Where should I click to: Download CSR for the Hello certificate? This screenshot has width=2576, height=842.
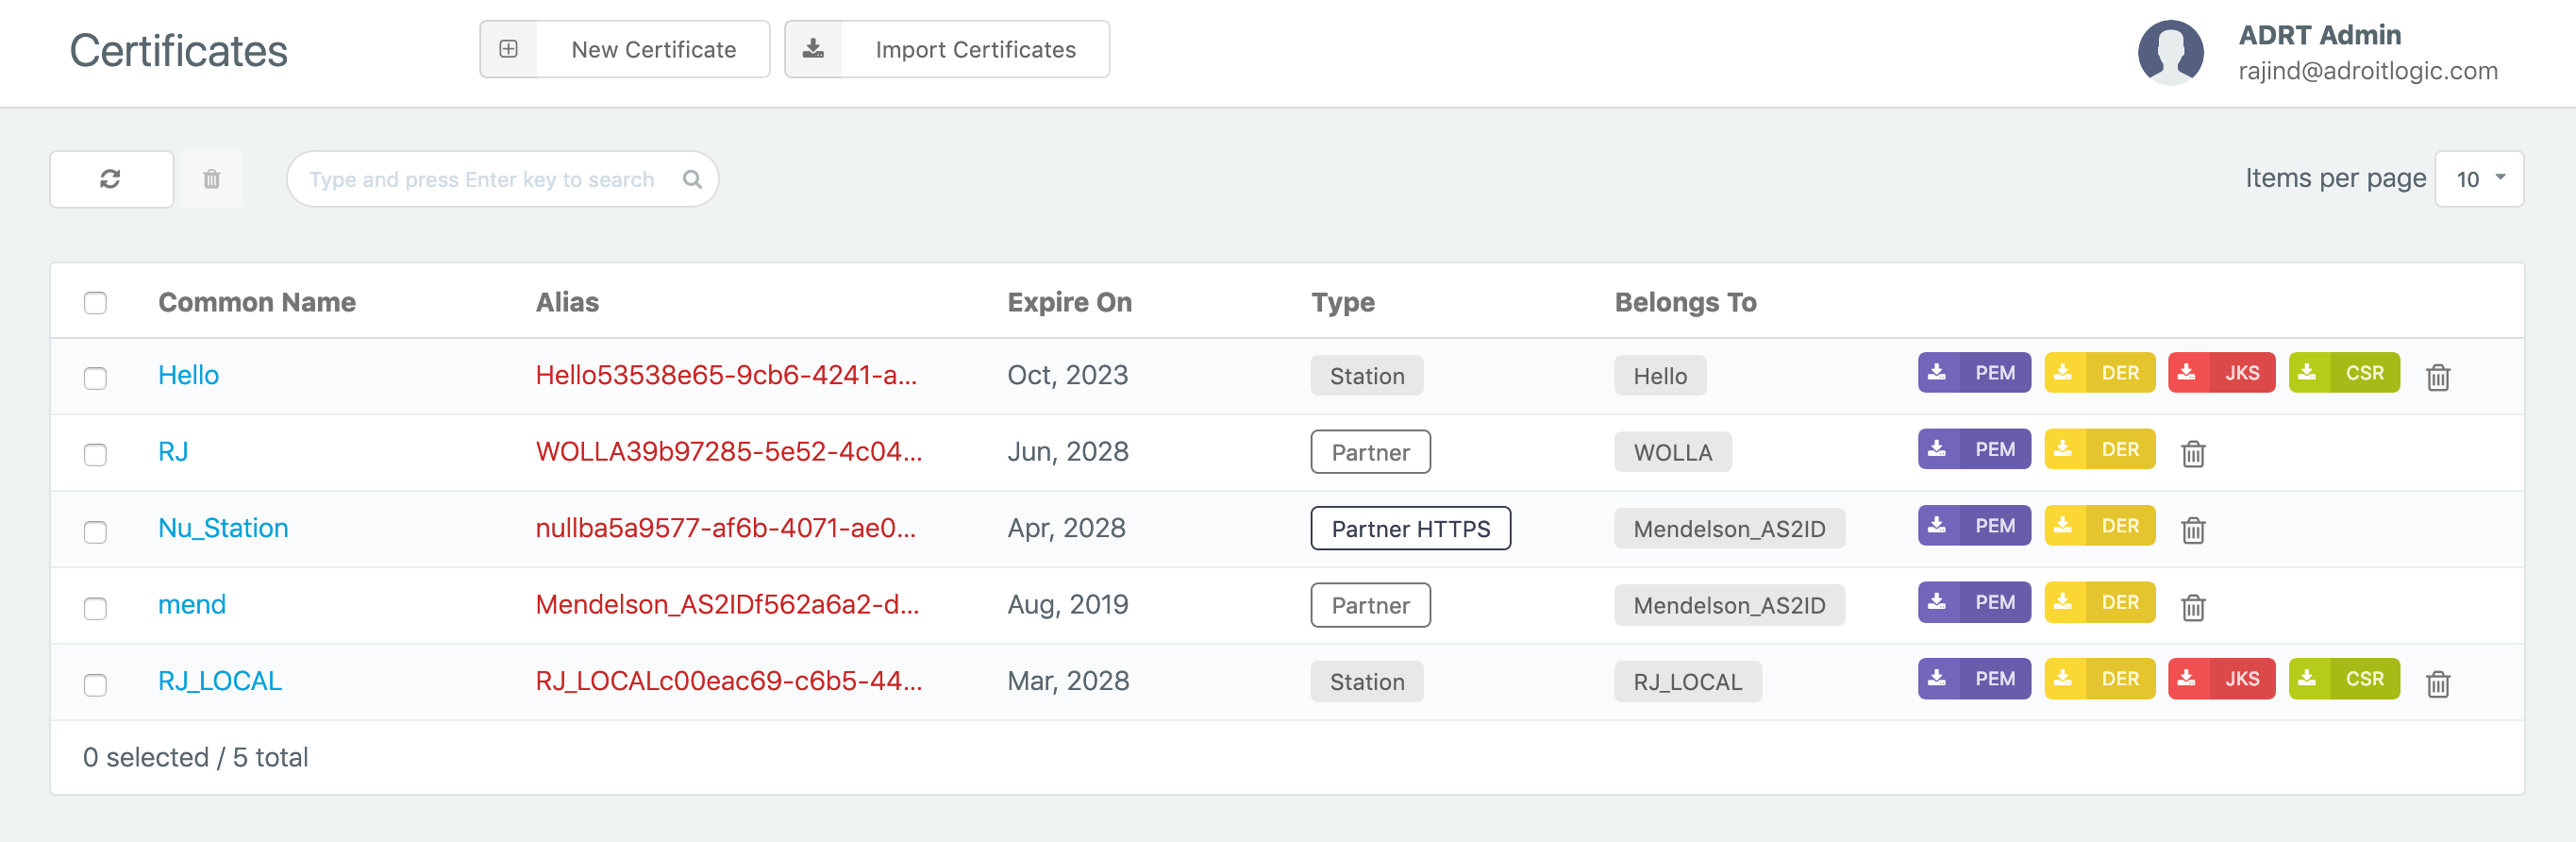(x=2343, y=373)
